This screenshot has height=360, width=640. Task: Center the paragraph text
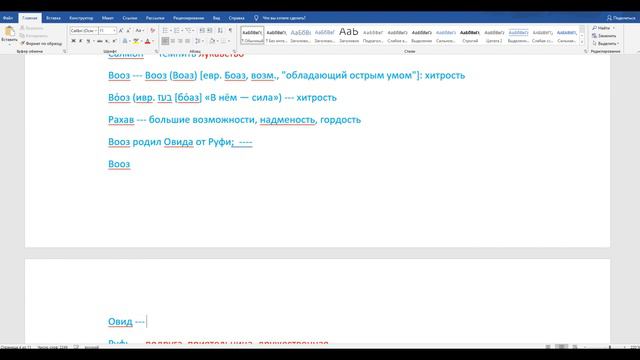pos(173,41)
